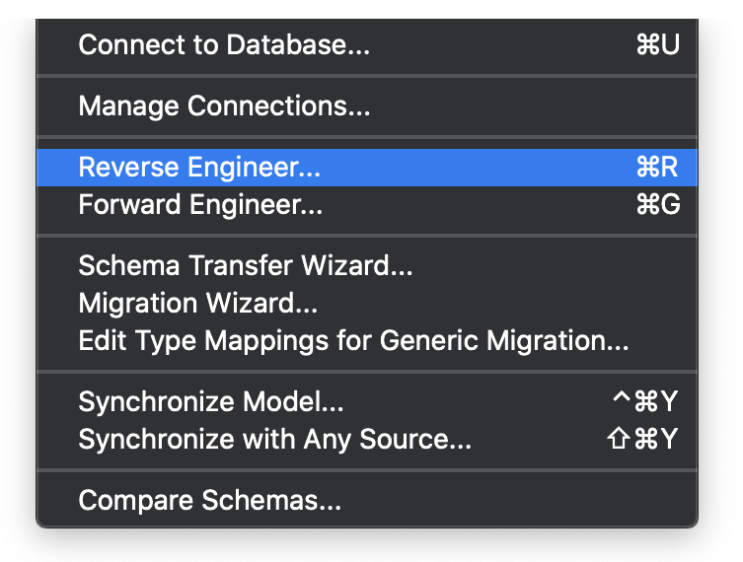The width and height of the screenshot is (743, 562).
Task: Open Compare Schemas from the menu
Action: tap(210, 500)
